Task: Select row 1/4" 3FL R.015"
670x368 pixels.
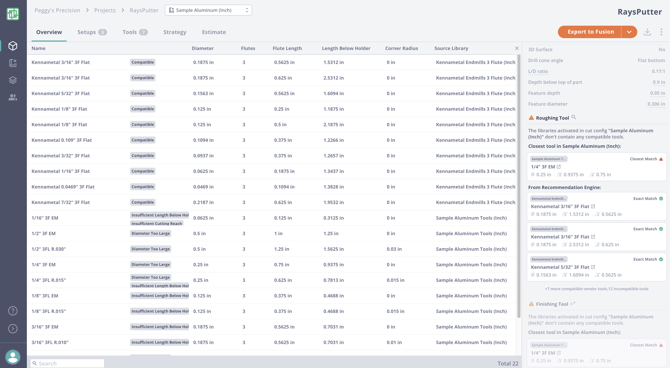Action: tap(272, 280)
